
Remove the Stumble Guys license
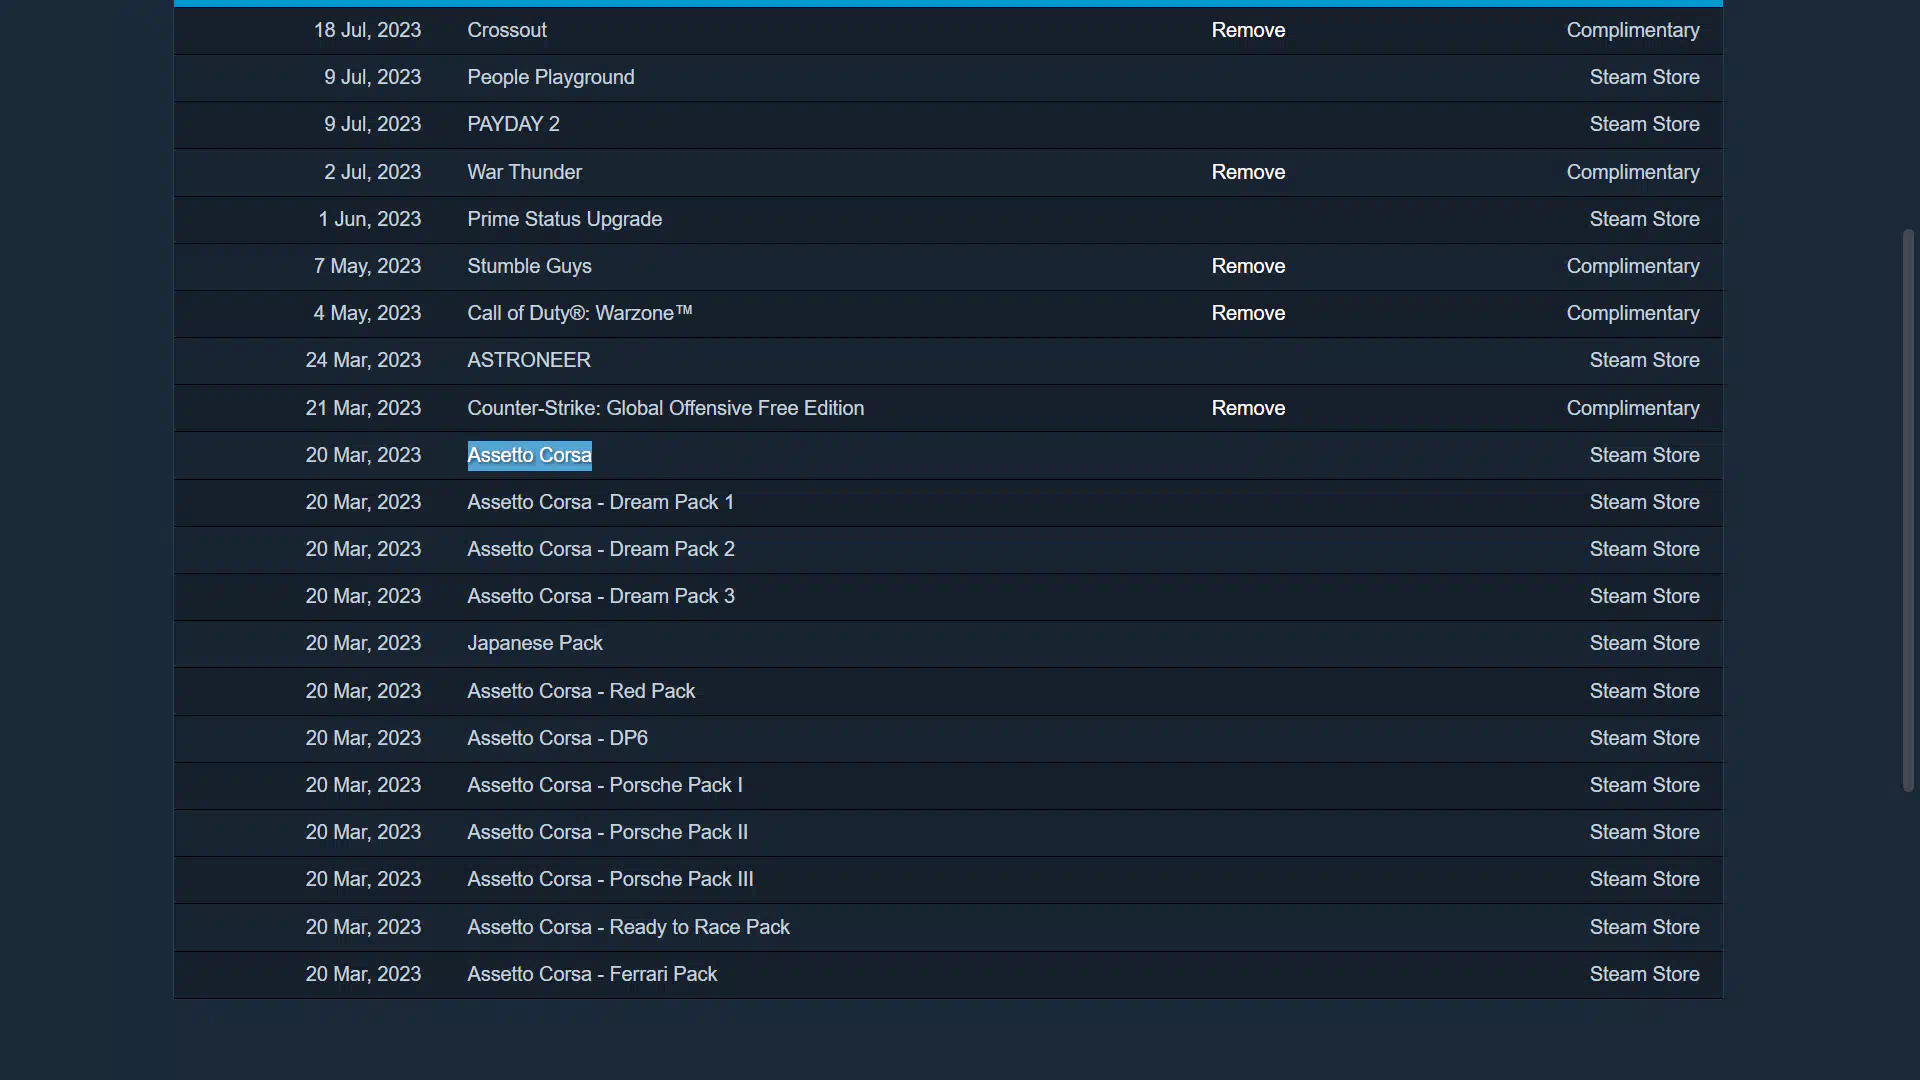1248,266
